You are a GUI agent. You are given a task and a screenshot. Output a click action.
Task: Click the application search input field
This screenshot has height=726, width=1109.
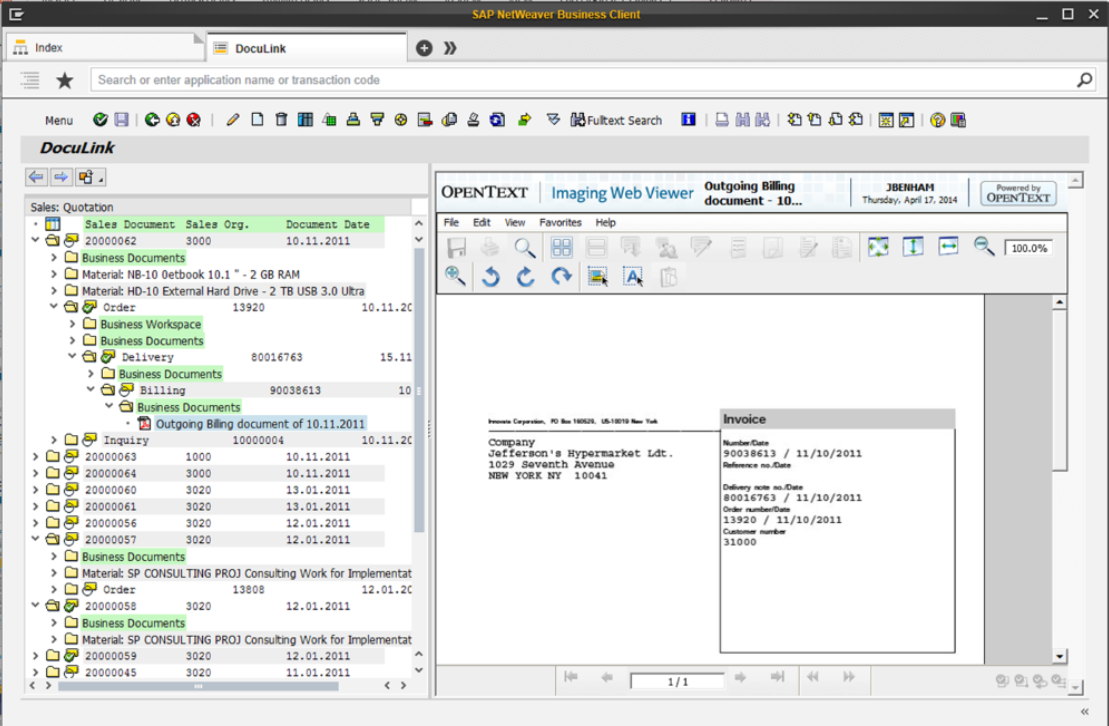[x=580, y=80]
